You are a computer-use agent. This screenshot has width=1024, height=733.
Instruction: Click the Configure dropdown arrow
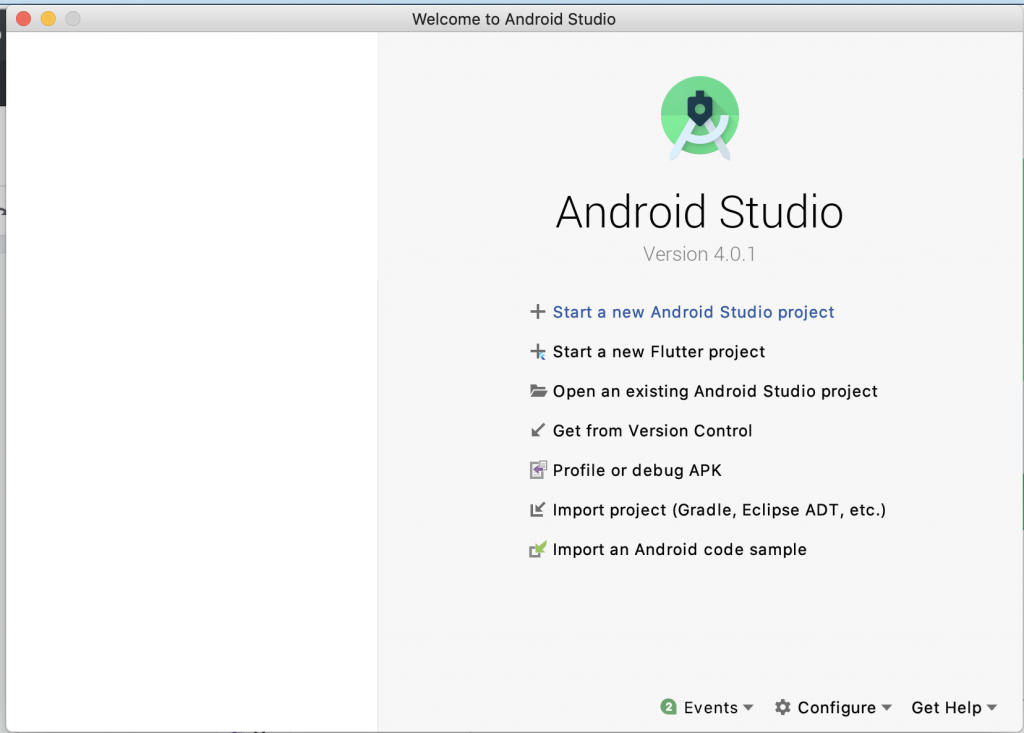tap(886, 708)
